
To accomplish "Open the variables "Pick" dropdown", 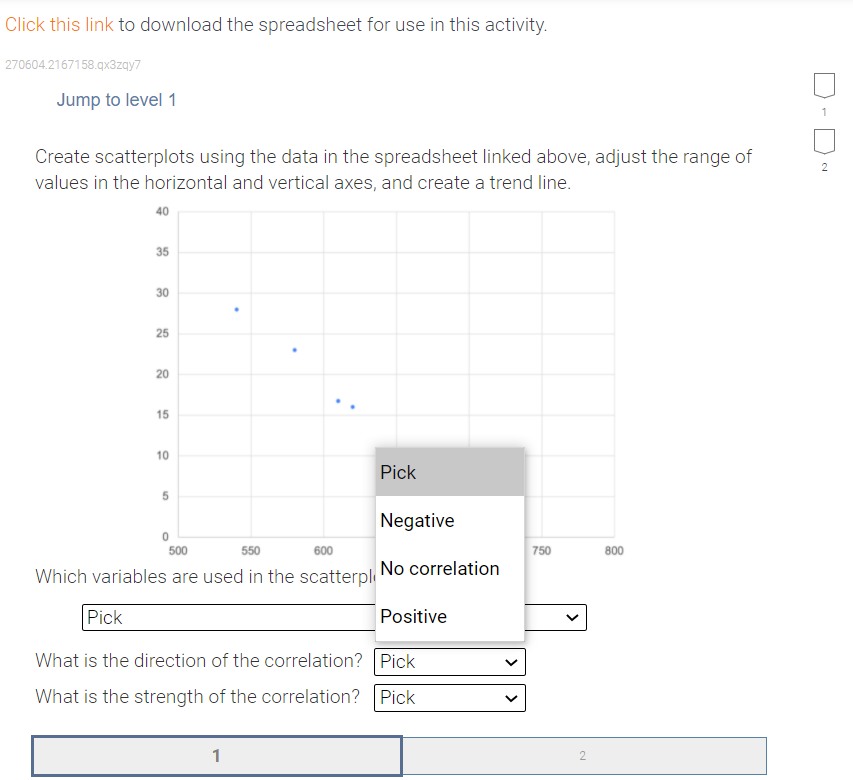I will (x=334, y=617).
